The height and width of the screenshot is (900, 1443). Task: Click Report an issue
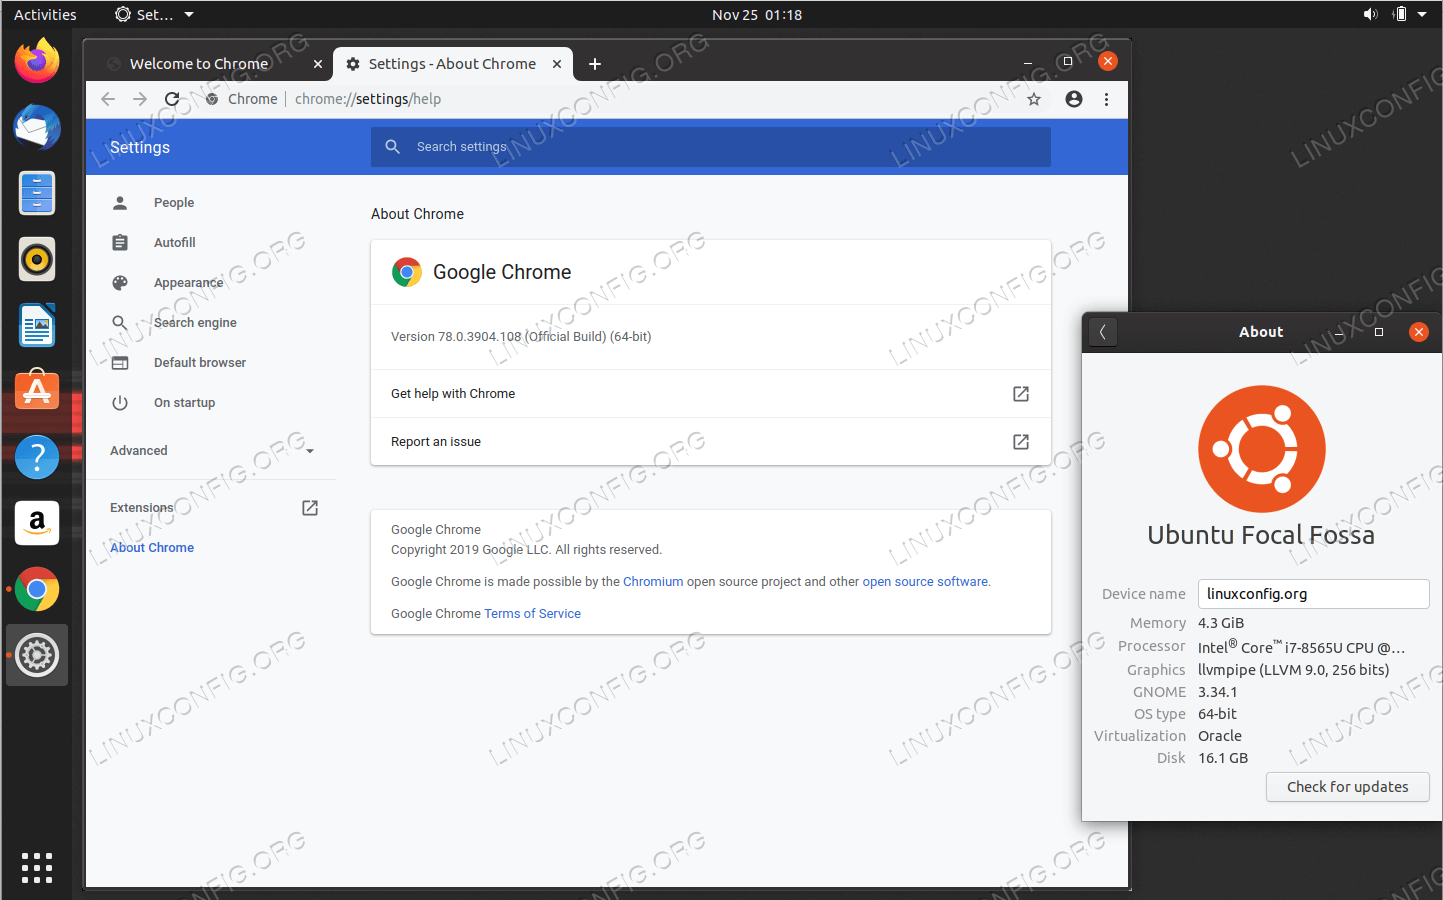710,442
